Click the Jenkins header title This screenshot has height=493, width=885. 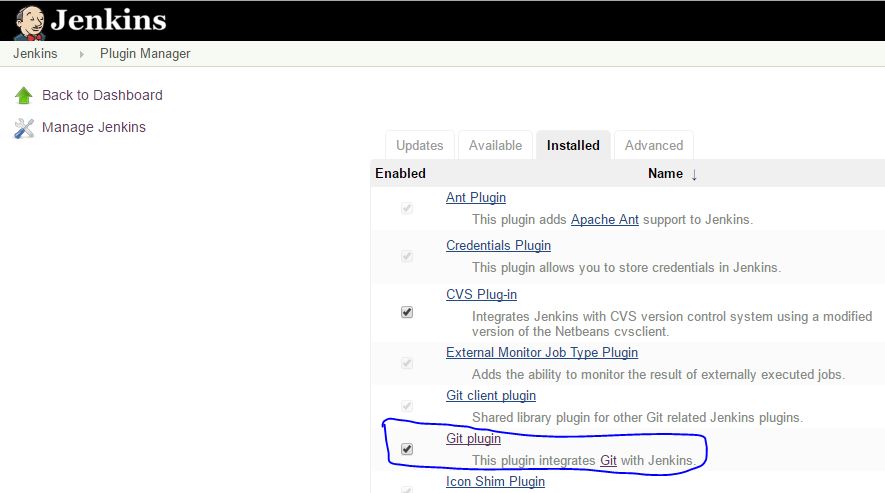coord(108,20)
